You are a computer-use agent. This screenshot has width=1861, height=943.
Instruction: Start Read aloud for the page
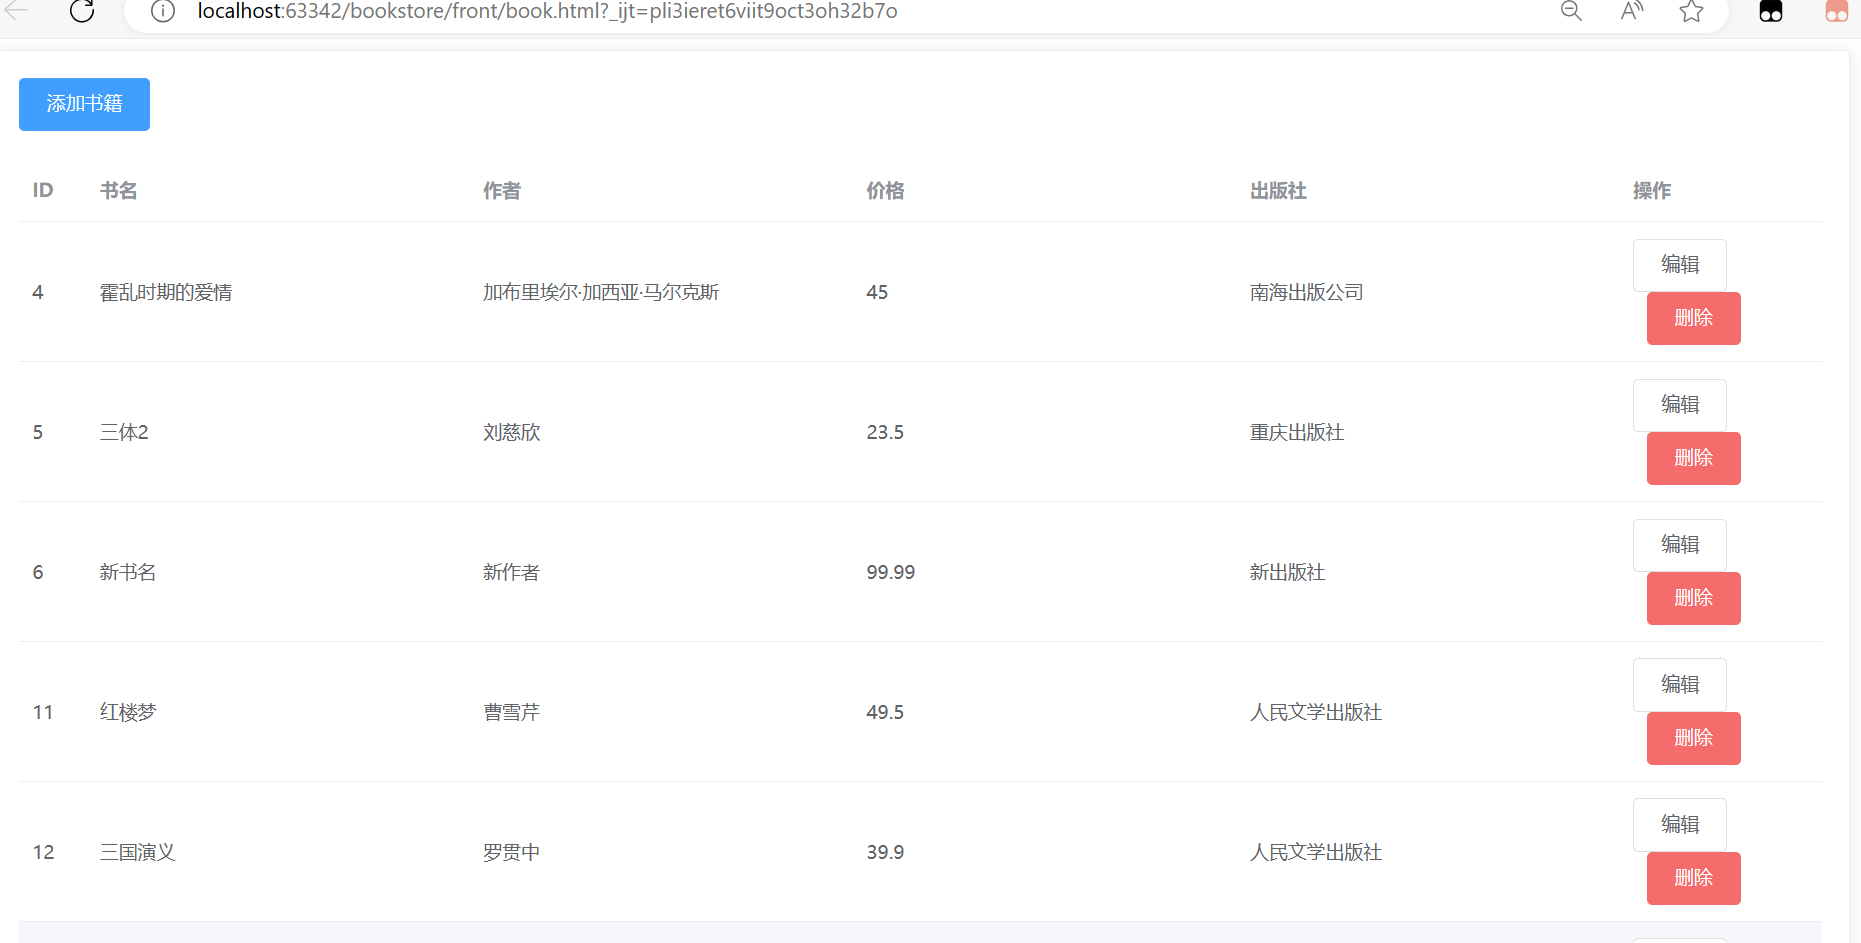point(1631,11)
